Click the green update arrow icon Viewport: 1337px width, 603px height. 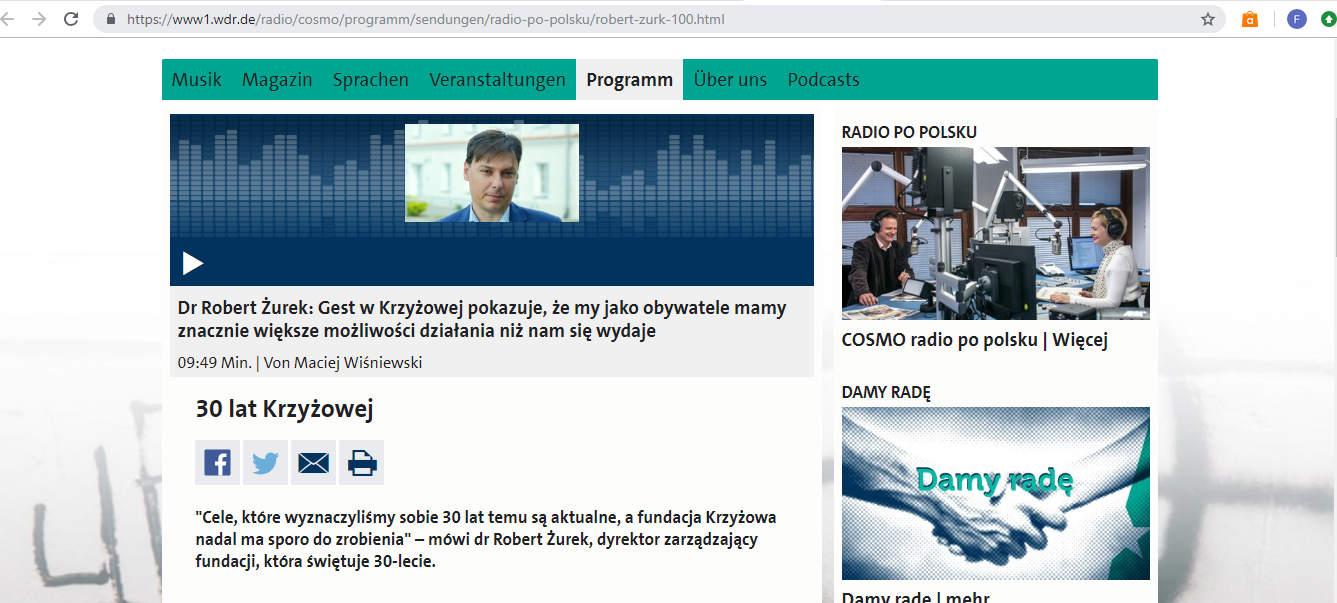(1329, 19)
